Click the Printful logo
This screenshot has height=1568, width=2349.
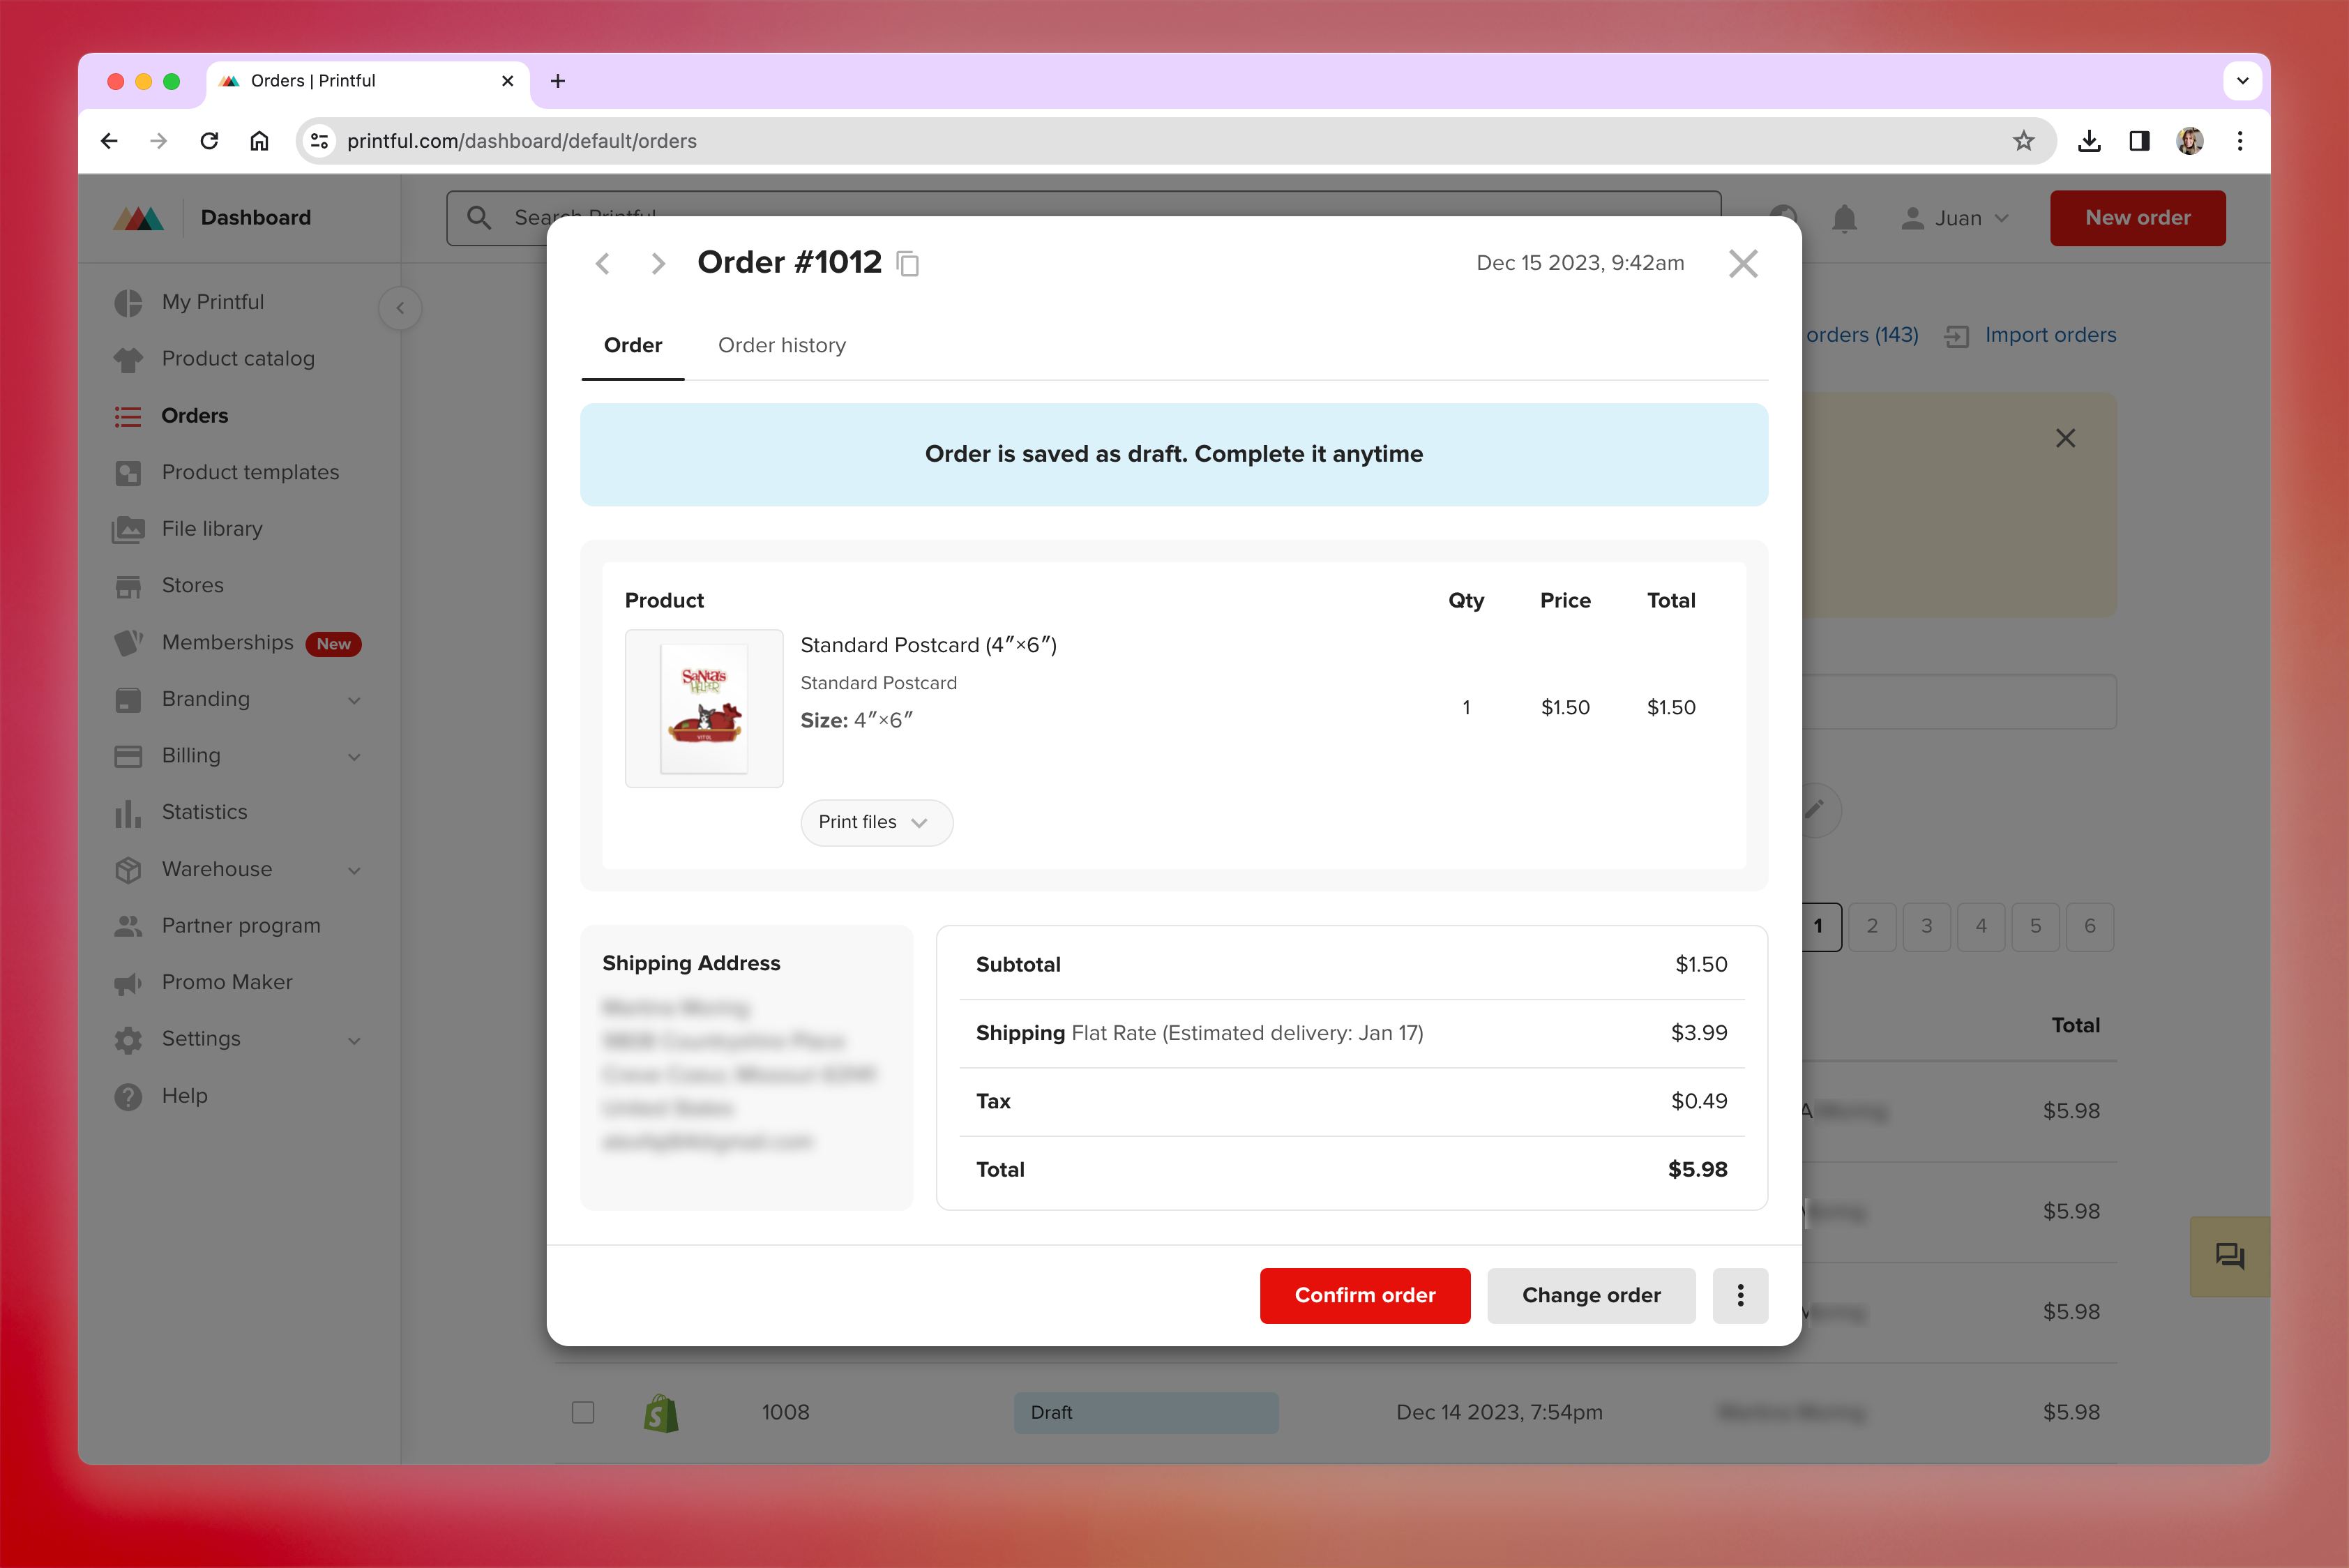pyautogui.click(x=138, y=218)
